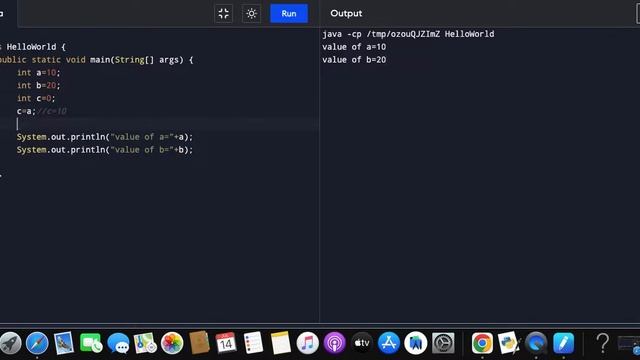
Task: Open Calendar showing 14 in dock
Action: point(226,343)
